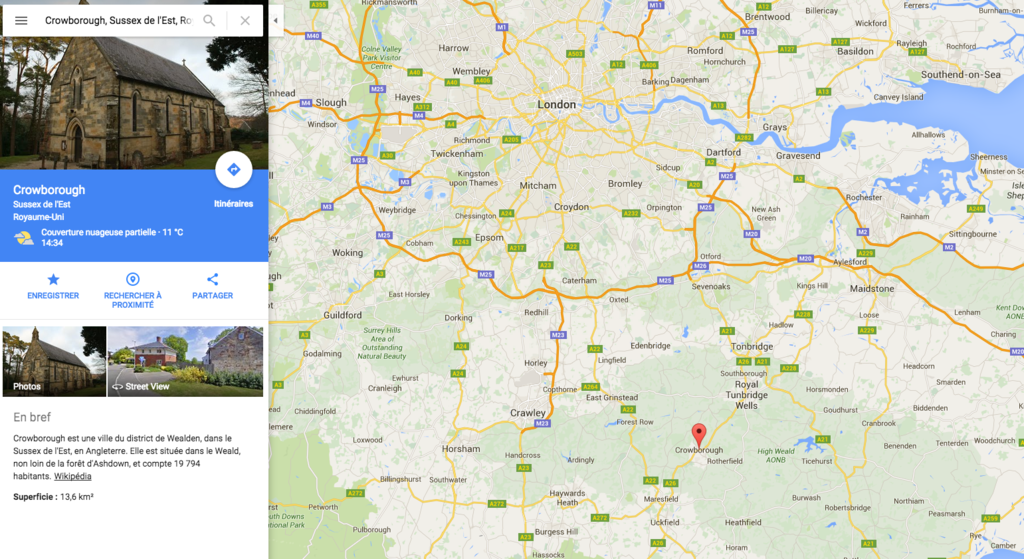Image resolution: width=1024 pixels, height=559 pixels.
Task: Click the Royal Tunbridge Wells label
Action: [x=746, y=394]
